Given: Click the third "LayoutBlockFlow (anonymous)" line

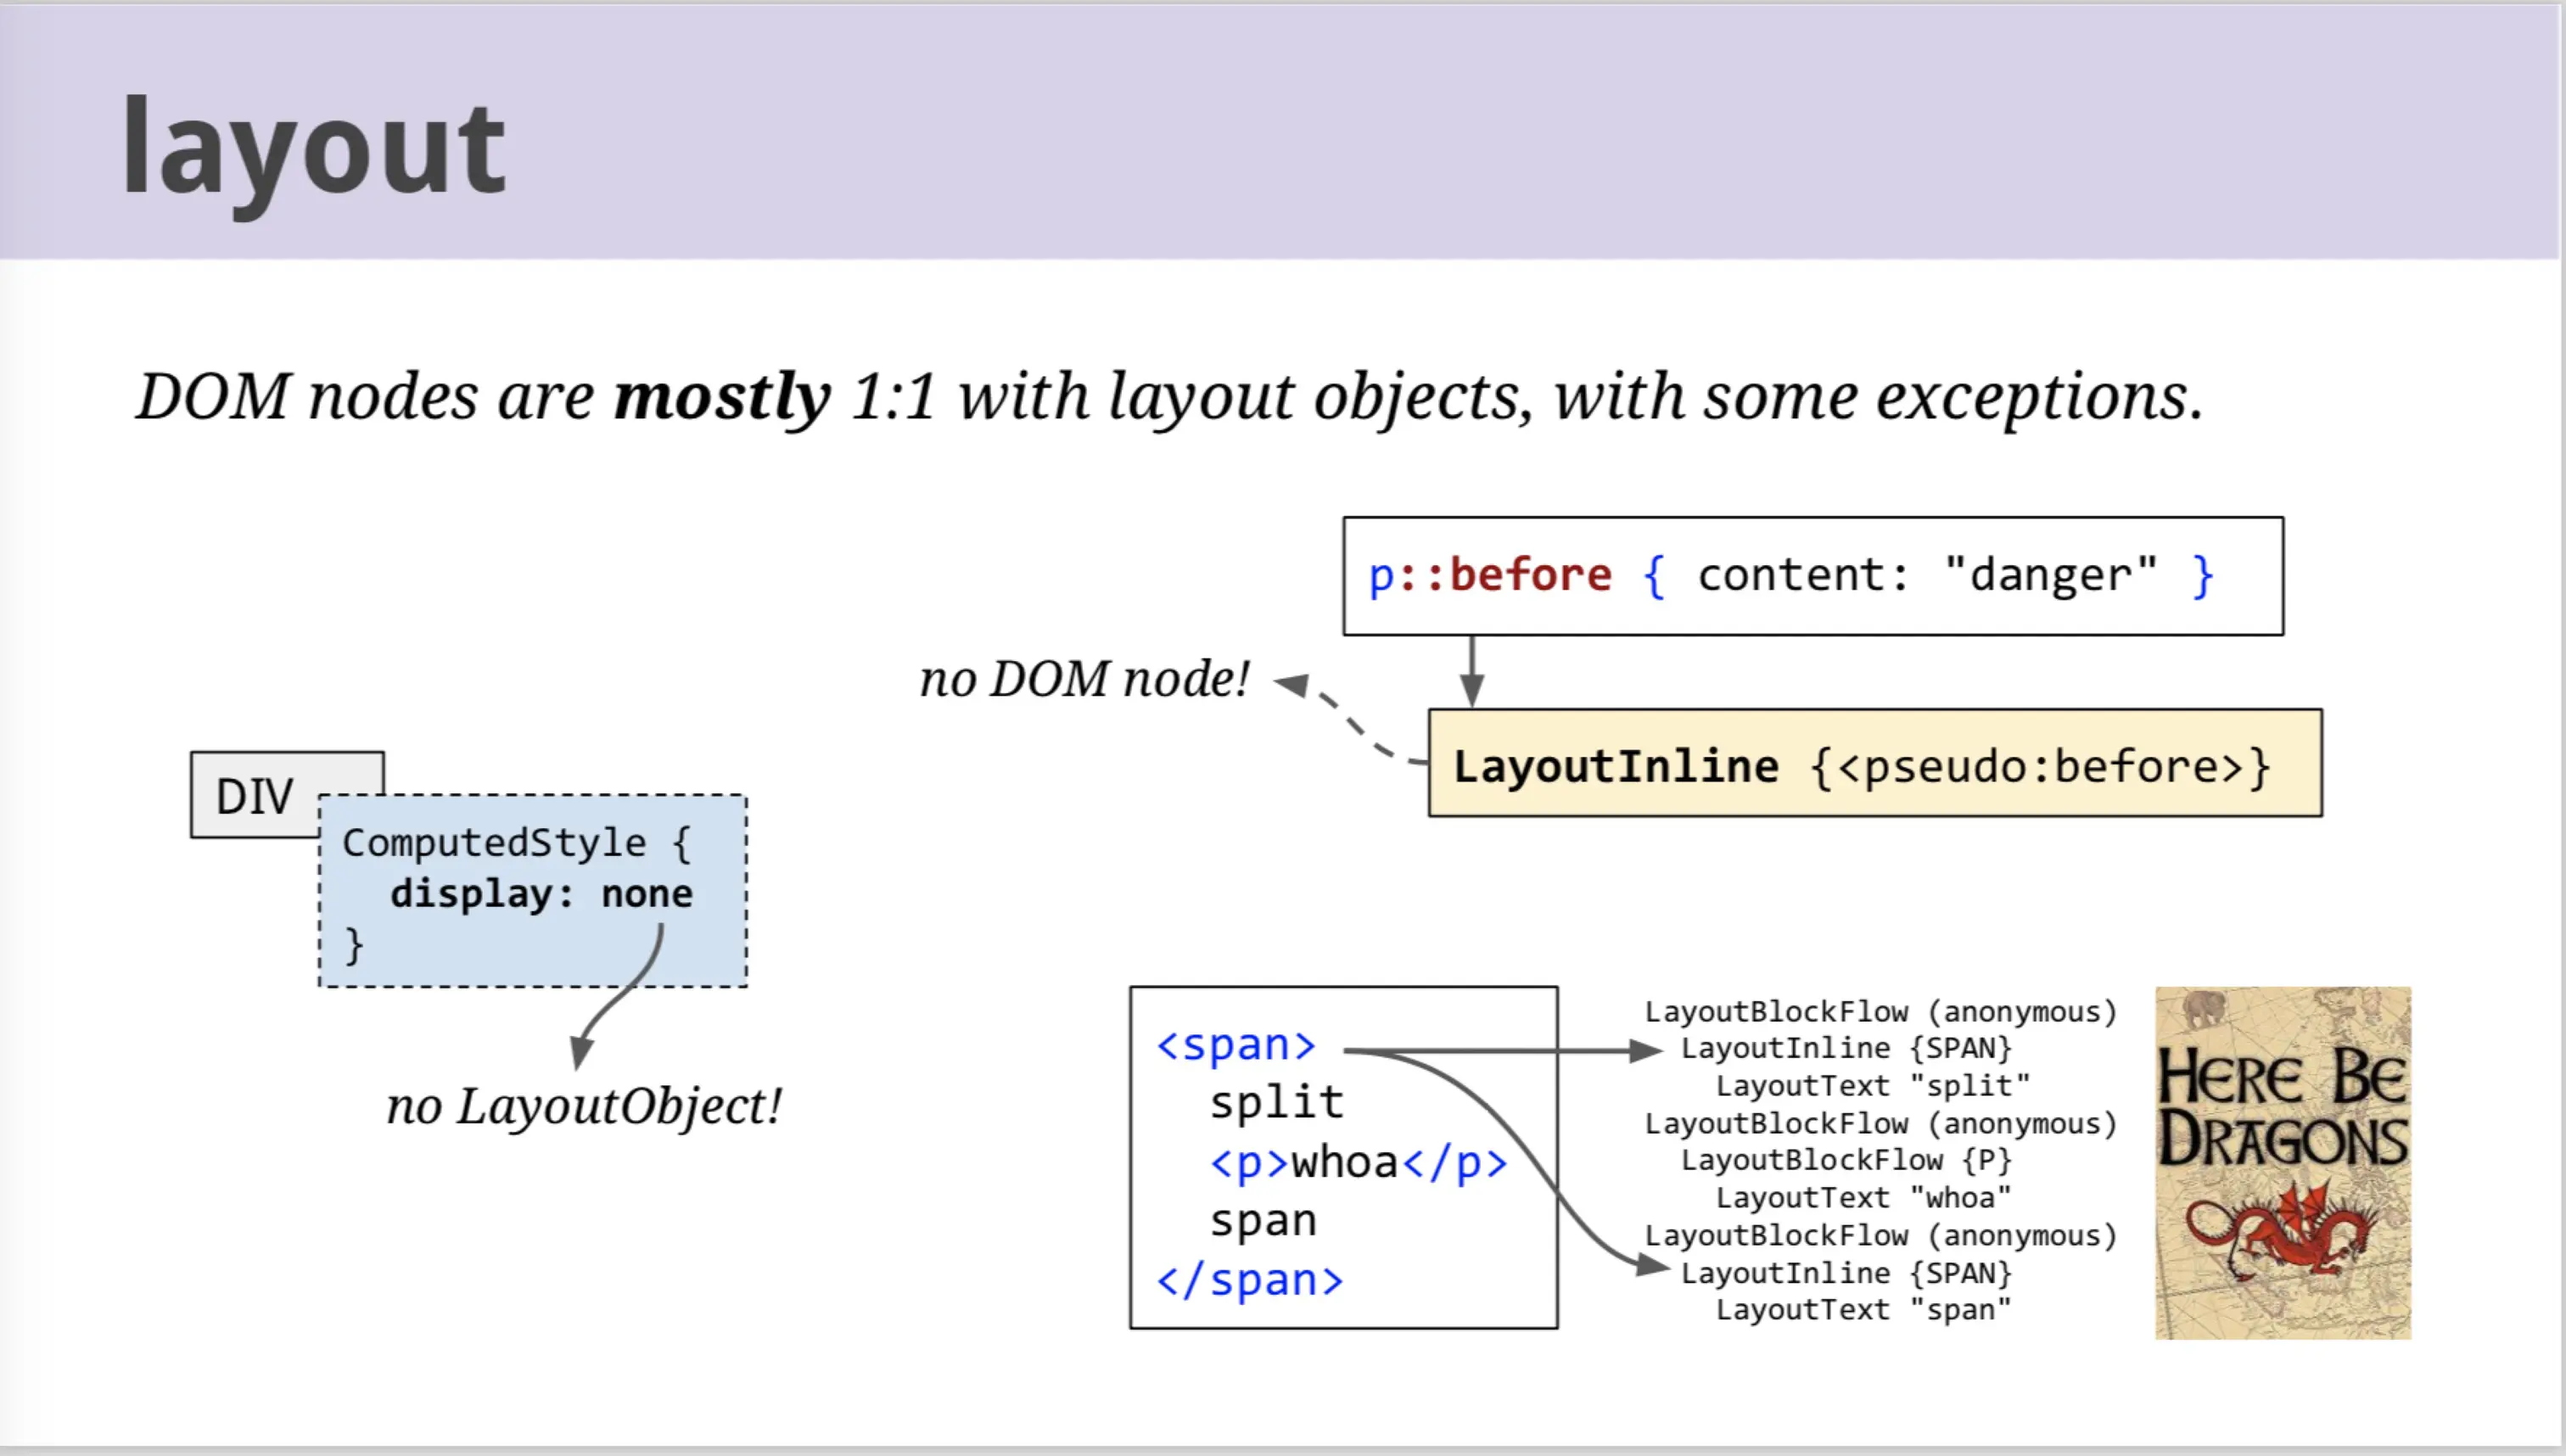Looking at the screenshot, I should click(x=1881, y=1236).
